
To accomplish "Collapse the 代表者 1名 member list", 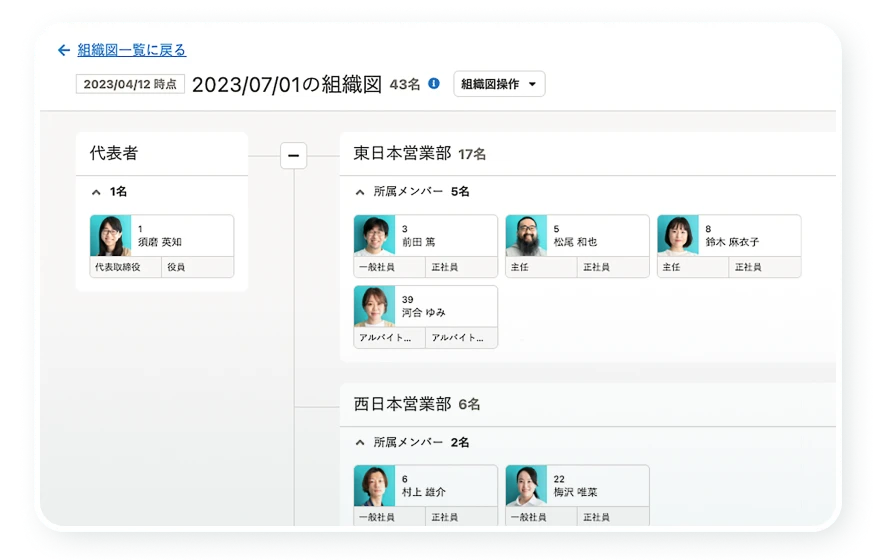I will pyautogui.click(x=96, y=191).
